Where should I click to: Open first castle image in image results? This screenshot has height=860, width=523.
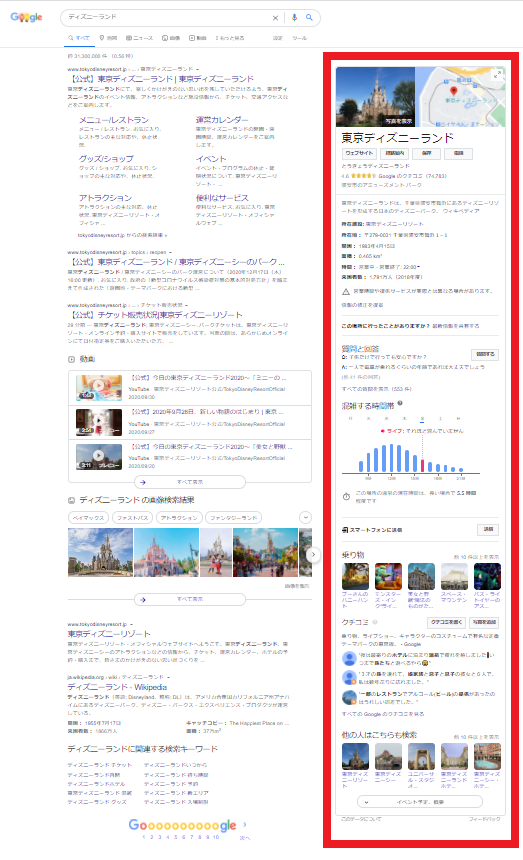100,552
